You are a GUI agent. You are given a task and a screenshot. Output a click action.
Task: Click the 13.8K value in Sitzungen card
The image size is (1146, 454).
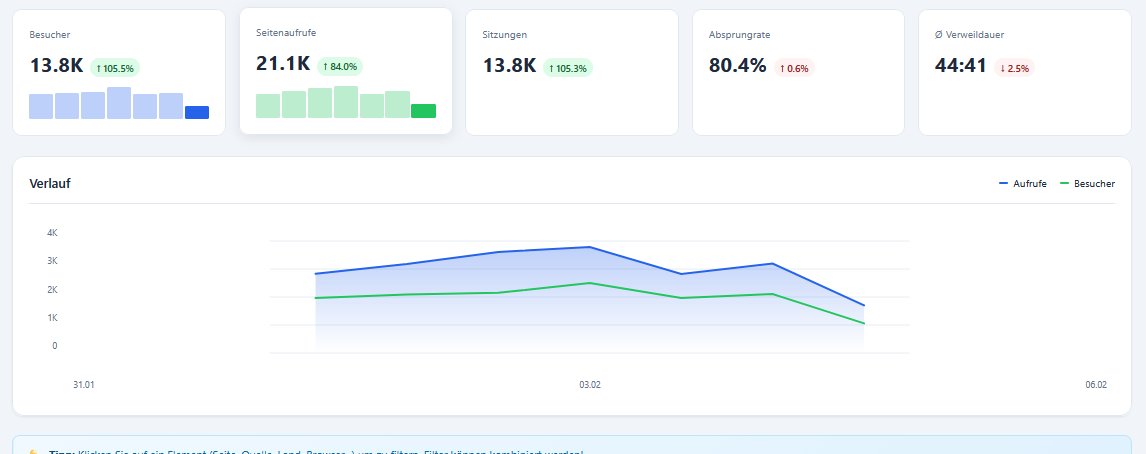coord(509,65)
